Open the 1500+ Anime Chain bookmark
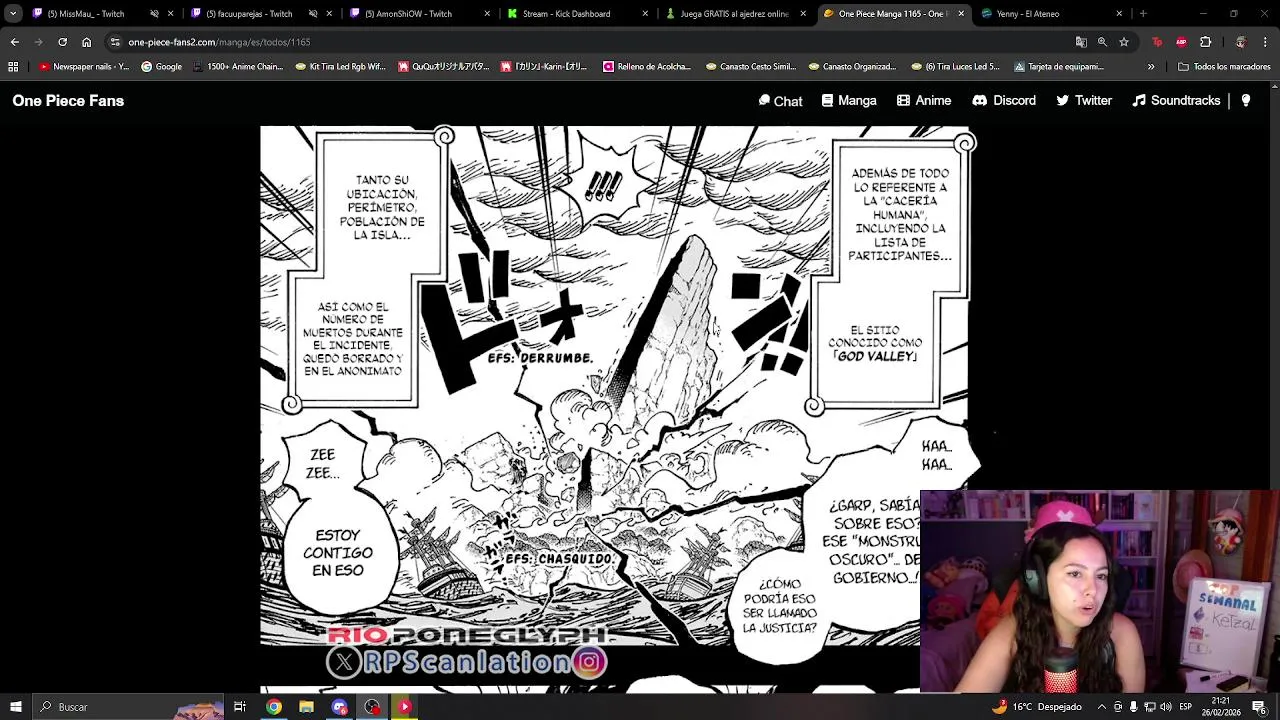Image resolution: width=1280 pixels, height=720 pixels. click(238, 67)
